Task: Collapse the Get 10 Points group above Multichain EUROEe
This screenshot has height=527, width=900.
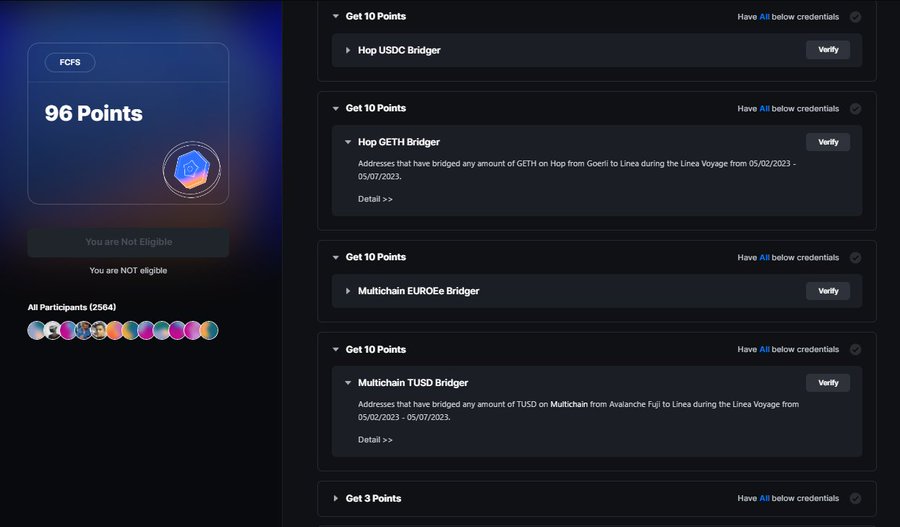Action: coord(336,257)
